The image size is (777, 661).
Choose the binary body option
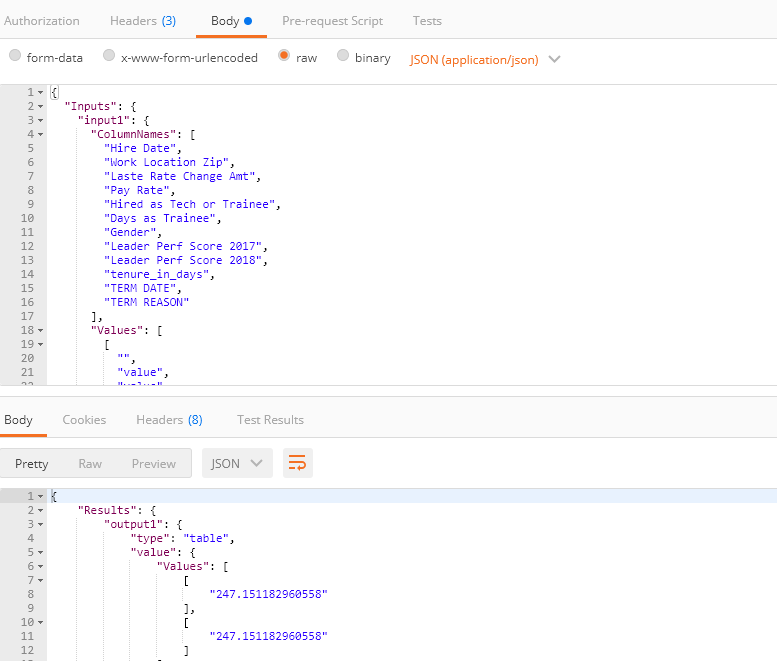tap(344, 57)
